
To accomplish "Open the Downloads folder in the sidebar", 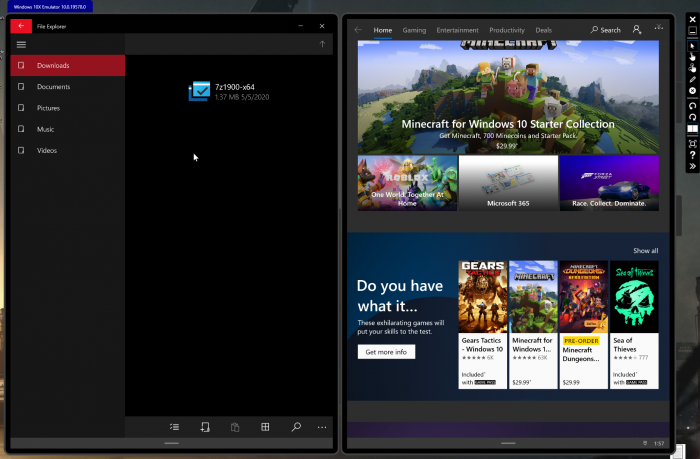I will tap(67, 65).
